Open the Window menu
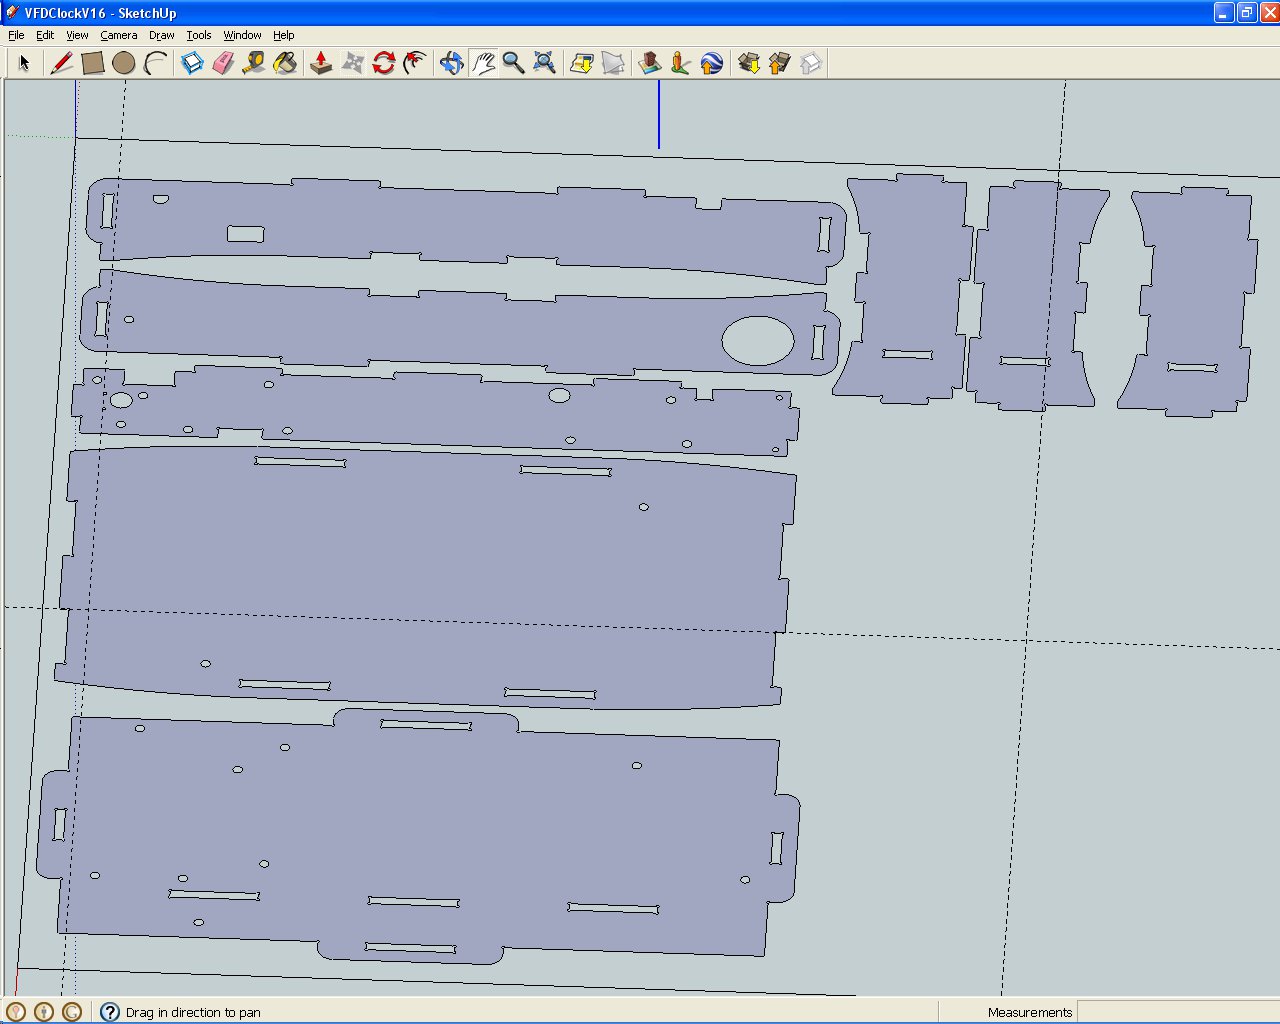Viewport: 1280px width, 1024px height. coord(242,35)
